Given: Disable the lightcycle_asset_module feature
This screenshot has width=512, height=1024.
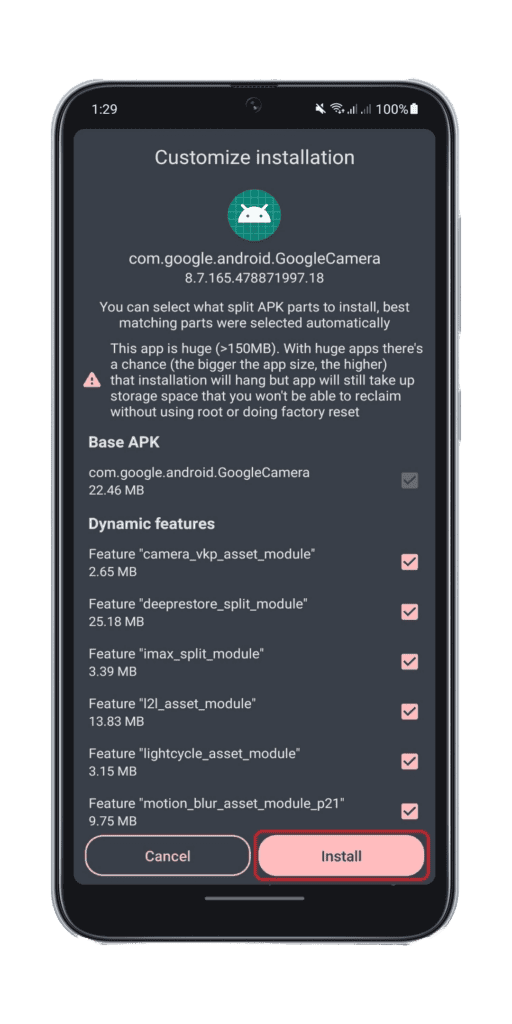Looking at the screenshot, I should point(409,761).
